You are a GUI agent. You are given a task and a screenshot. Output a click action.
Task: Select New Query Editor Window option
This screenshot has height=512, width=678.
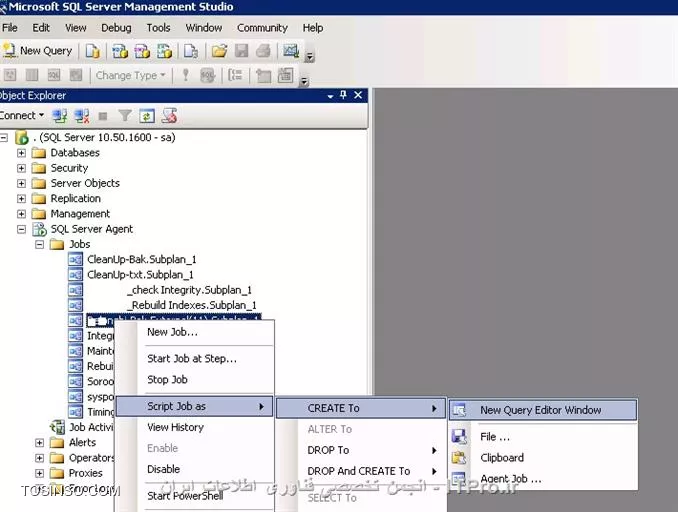point(543,410)
